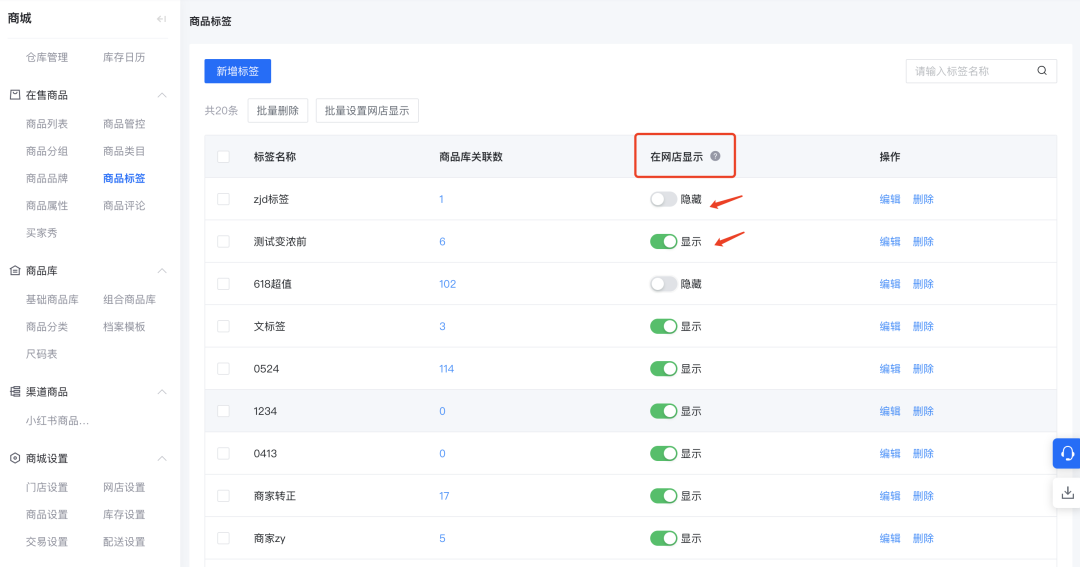Collapse the 商城 sidebar with arrow icon

161,19
